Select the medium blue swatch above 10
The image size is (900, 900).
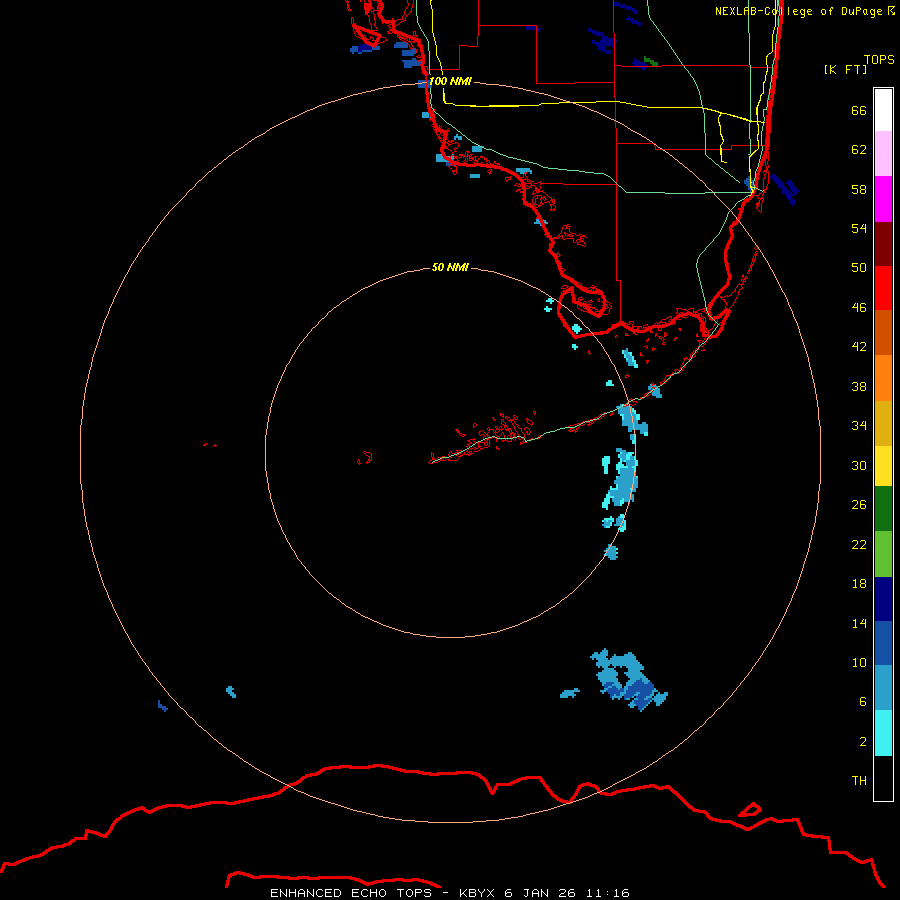tap(883, 643)
